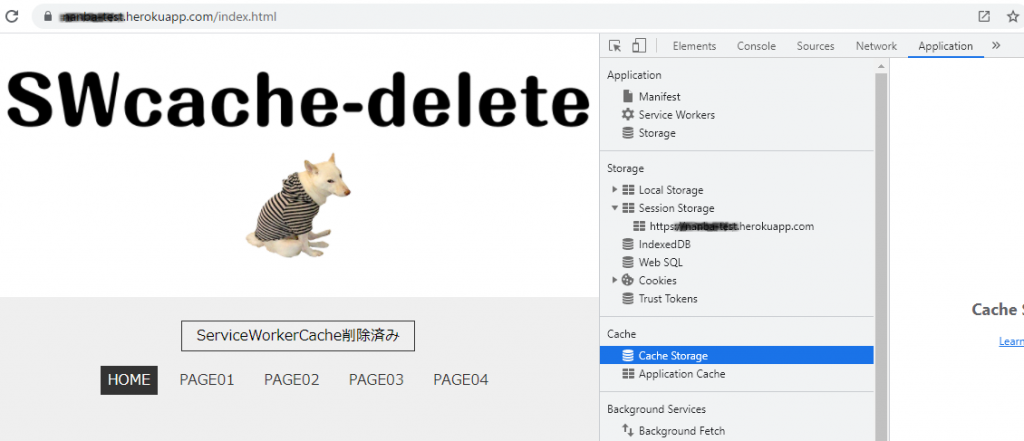The height and width of the screenshot is (441, 1024).
Task: Open Service Workers gear item
Action: pos(676,115)
